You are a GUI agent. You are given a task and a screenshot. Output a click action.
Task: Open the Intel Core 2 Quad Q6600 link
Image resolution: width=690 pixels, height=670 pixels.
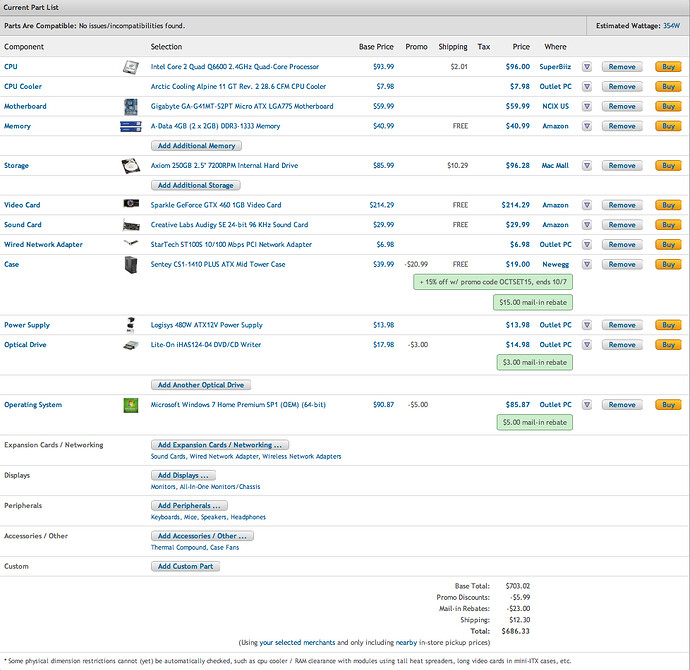235,67
